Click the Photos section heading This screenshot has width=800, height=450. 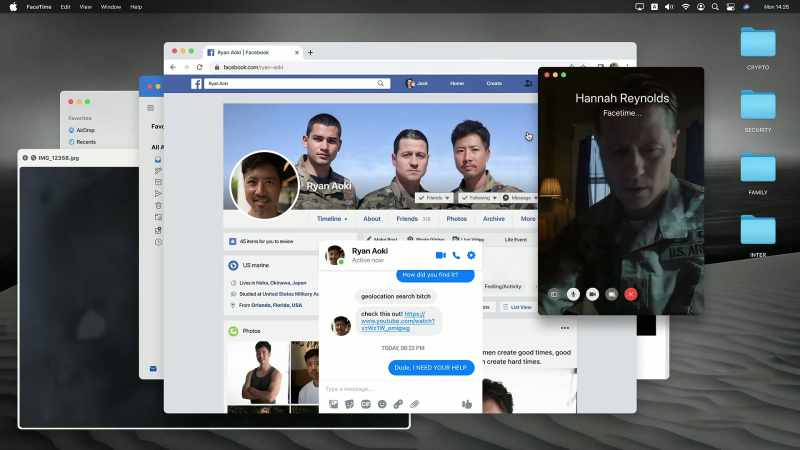click(x=251, y=331)
